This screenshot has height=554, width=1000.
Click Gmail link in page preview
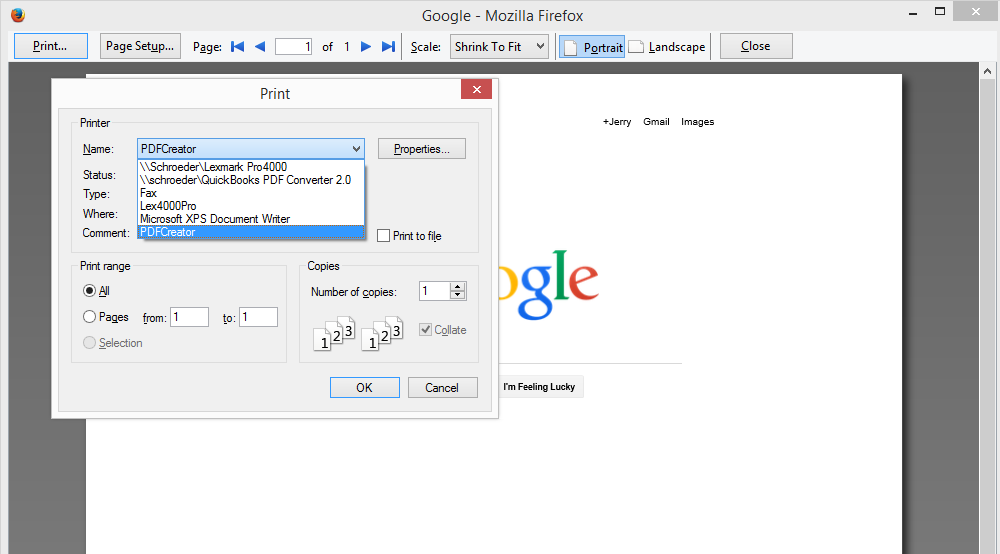(x=656, y=122)
